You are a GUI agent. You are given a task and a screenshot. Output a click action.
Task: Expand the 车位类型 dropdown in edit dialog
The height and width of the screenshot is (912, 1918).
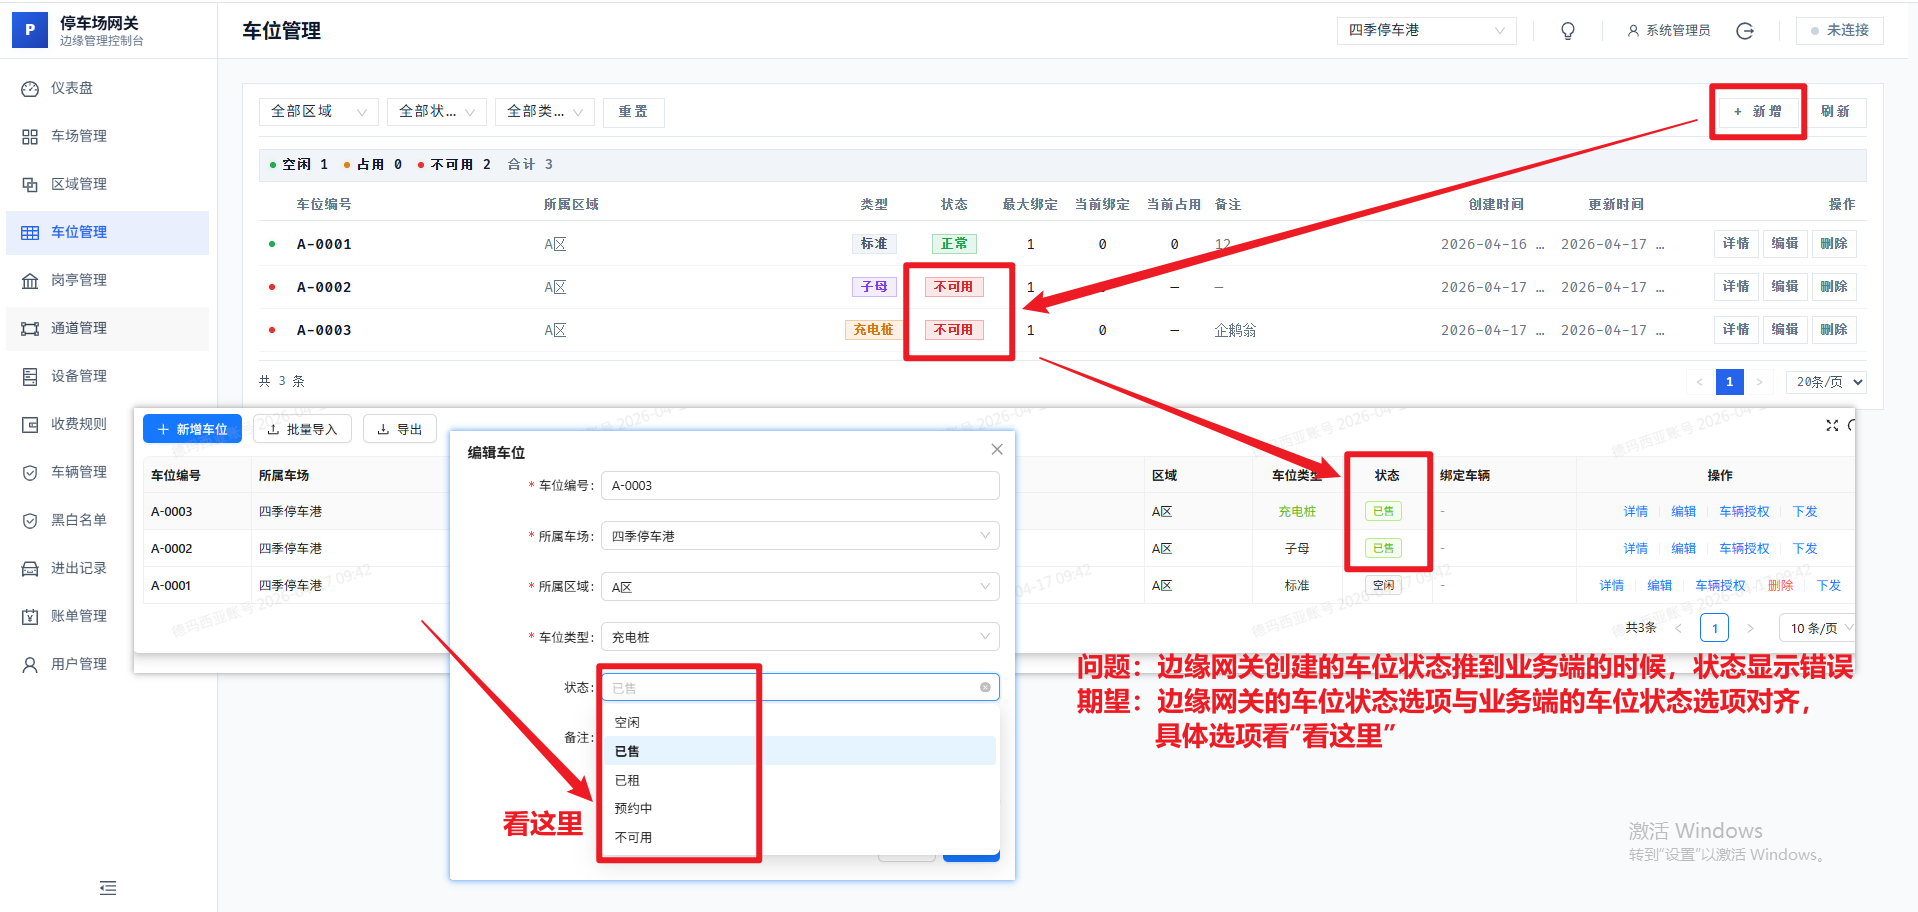[x=799, y=637]
